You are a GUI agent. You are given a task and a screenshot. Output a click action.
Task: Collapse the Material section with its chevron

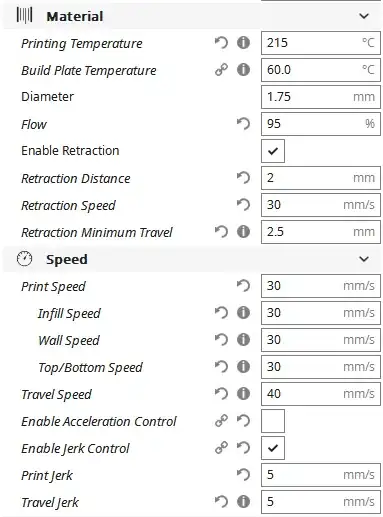pos(364,16)
